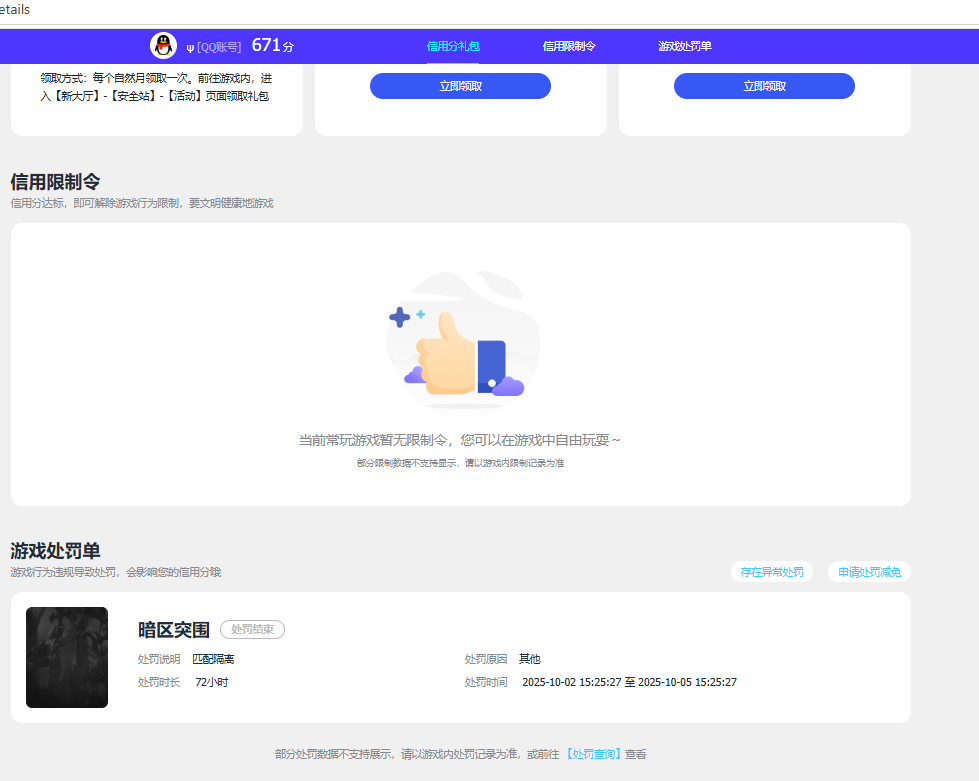The height and width of the screenshot is (781, 979).
Task: Click the 暗区突围 game title
Action: (174, 629)
